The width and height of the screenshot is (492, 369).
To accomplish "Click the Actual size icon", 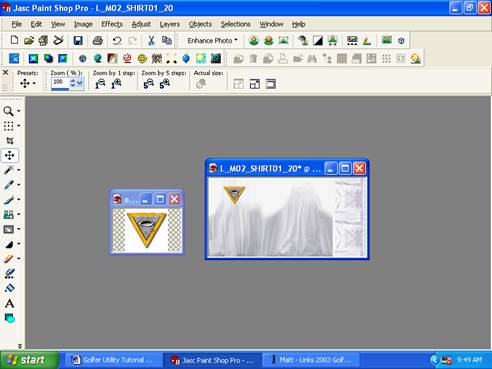I will [201, 84].
